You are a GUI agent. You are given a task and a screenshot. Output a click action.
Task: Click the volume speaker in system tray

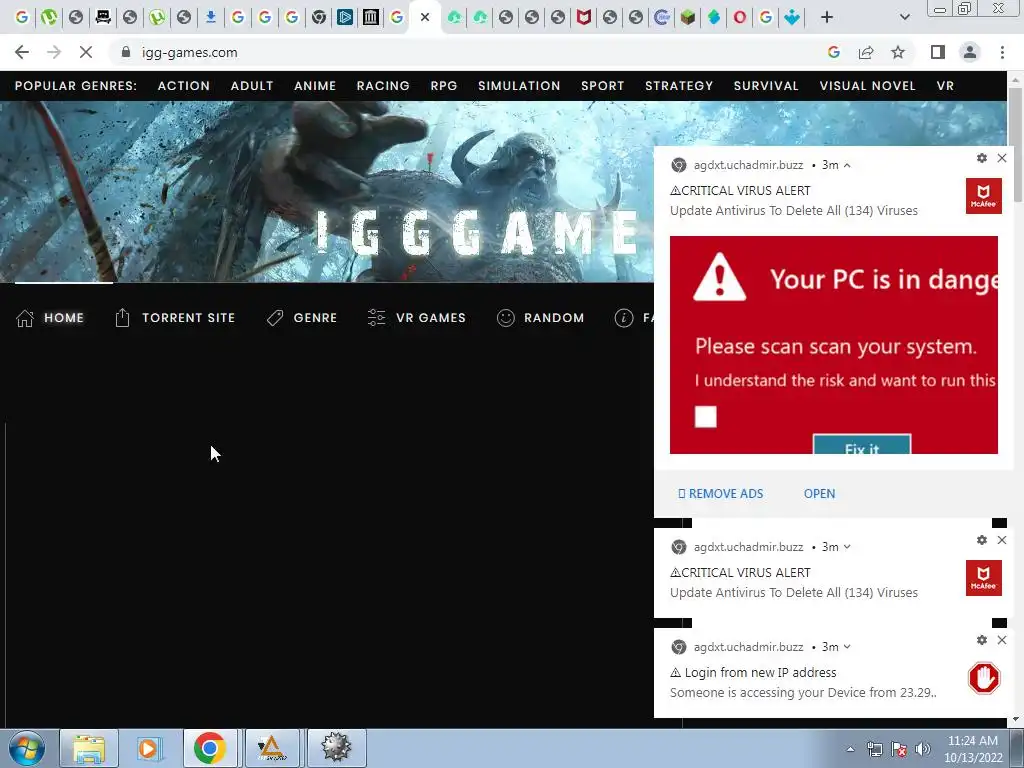923,749
